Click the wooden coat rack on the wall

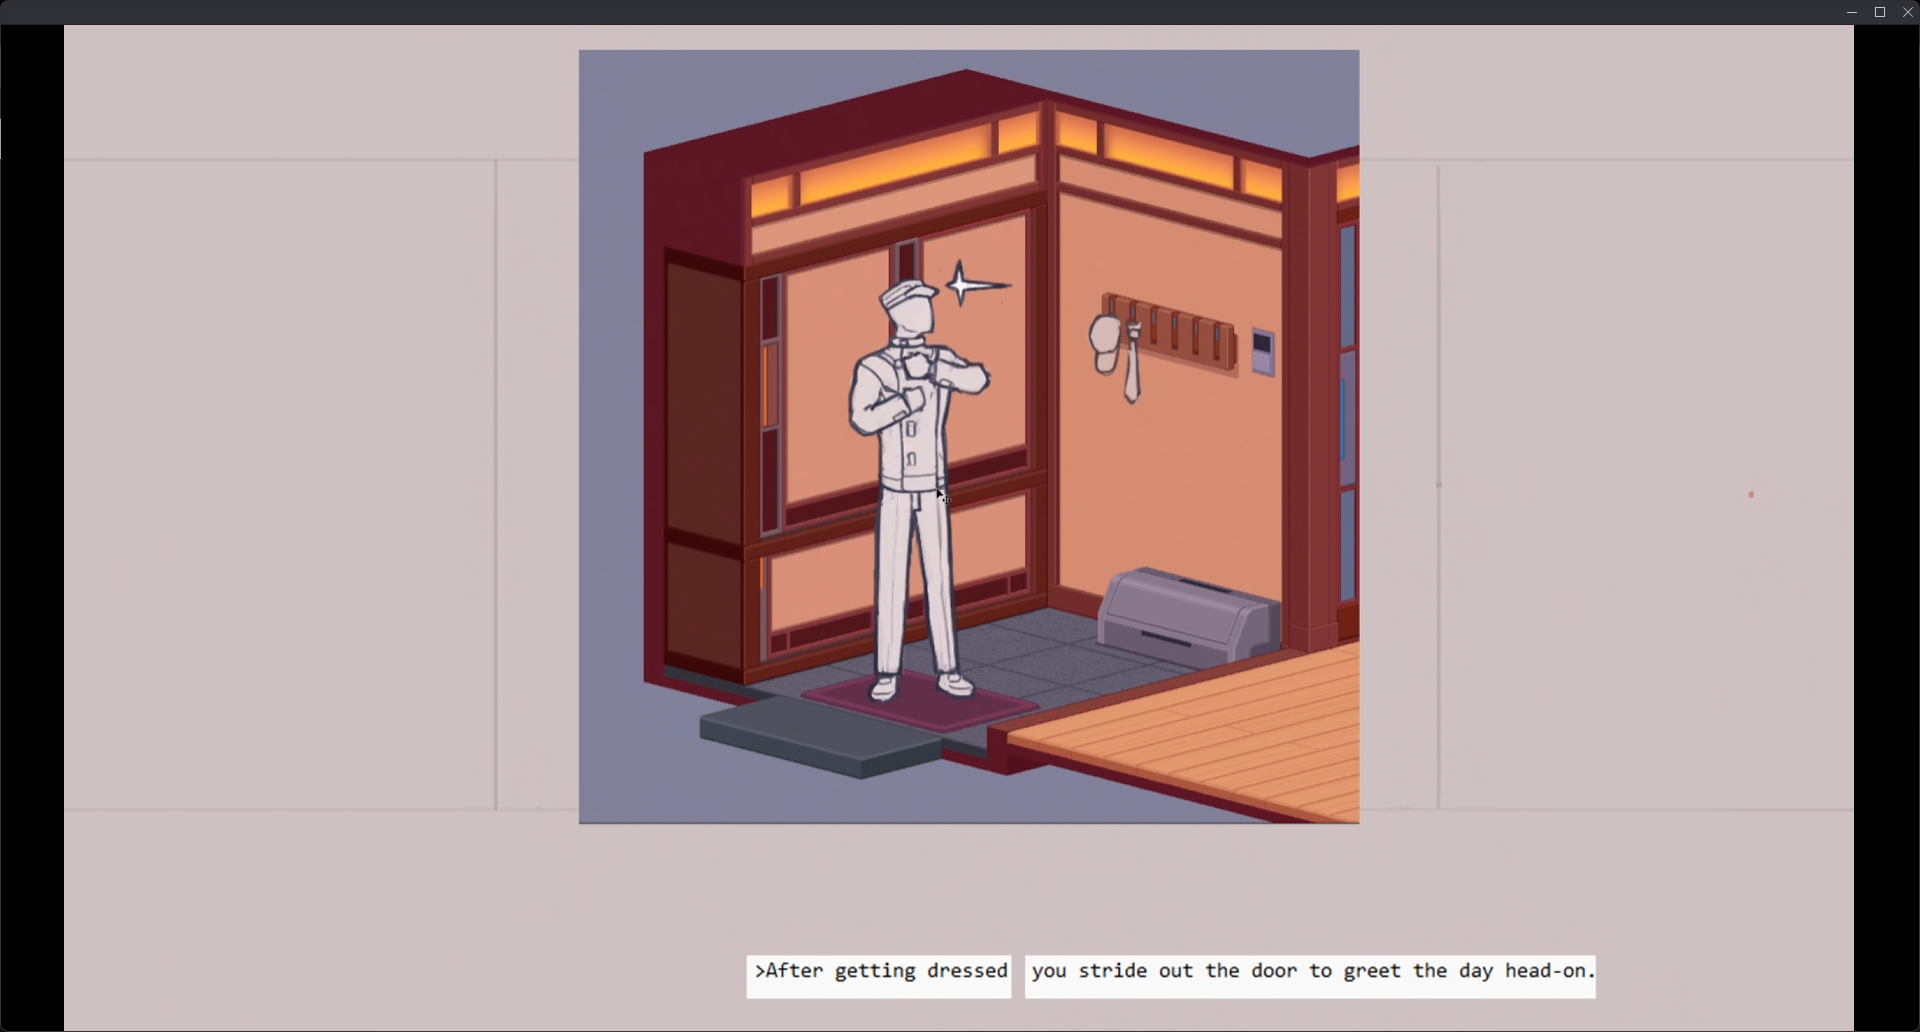click(x=1170, y=335)
